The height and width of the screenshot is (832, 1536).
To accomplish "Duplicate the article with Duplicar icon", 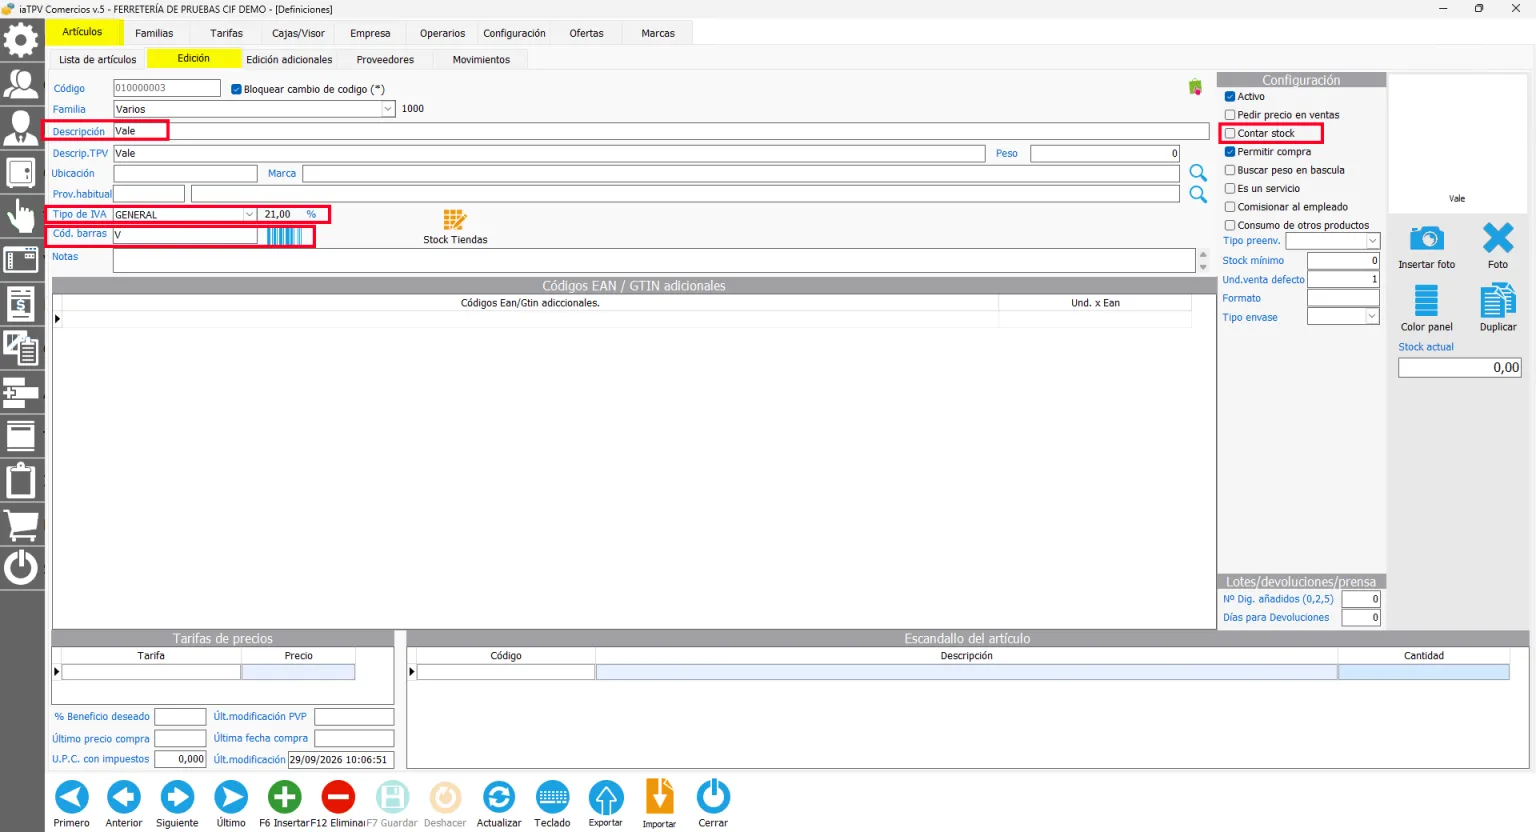I will 1498,300.
